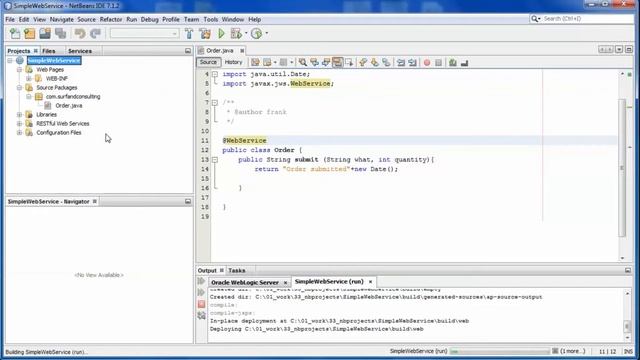This screenshot has height=360, width=640.
Task: Click the New Project toolbar icon
Action: [30, 33]
